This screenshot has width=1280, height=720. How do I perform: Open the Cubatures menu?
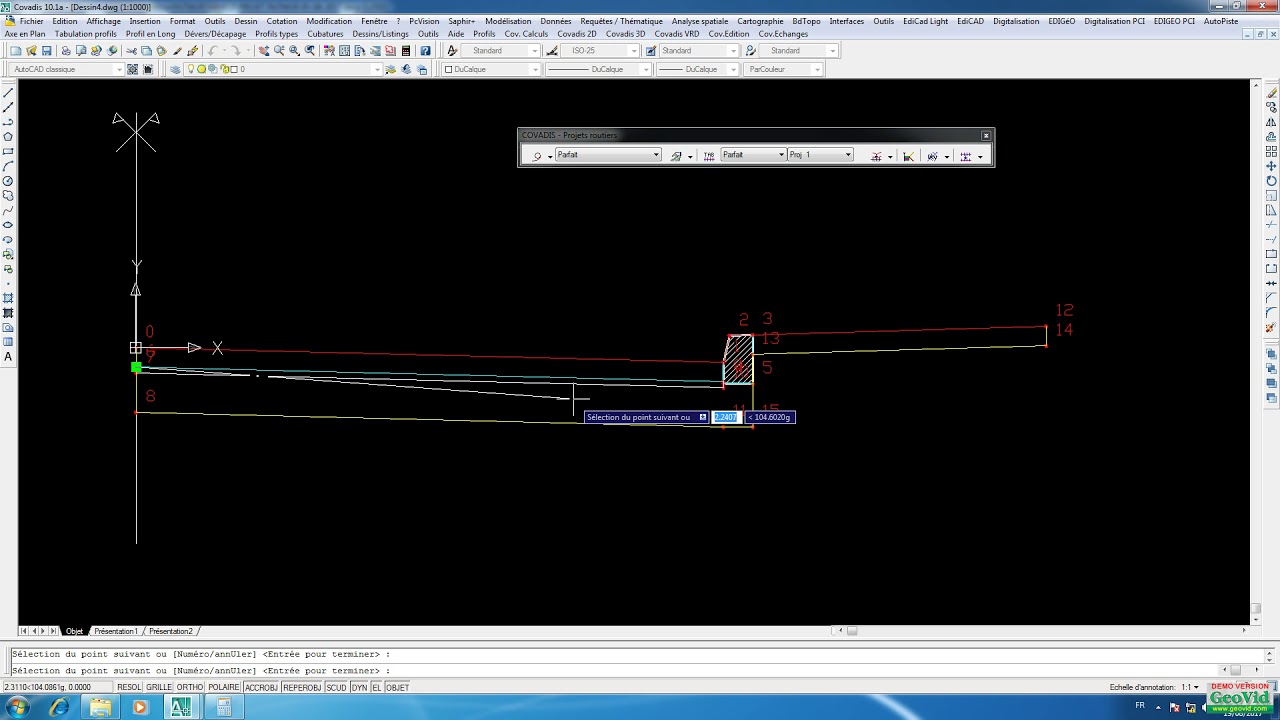click(x=325, y=34)
